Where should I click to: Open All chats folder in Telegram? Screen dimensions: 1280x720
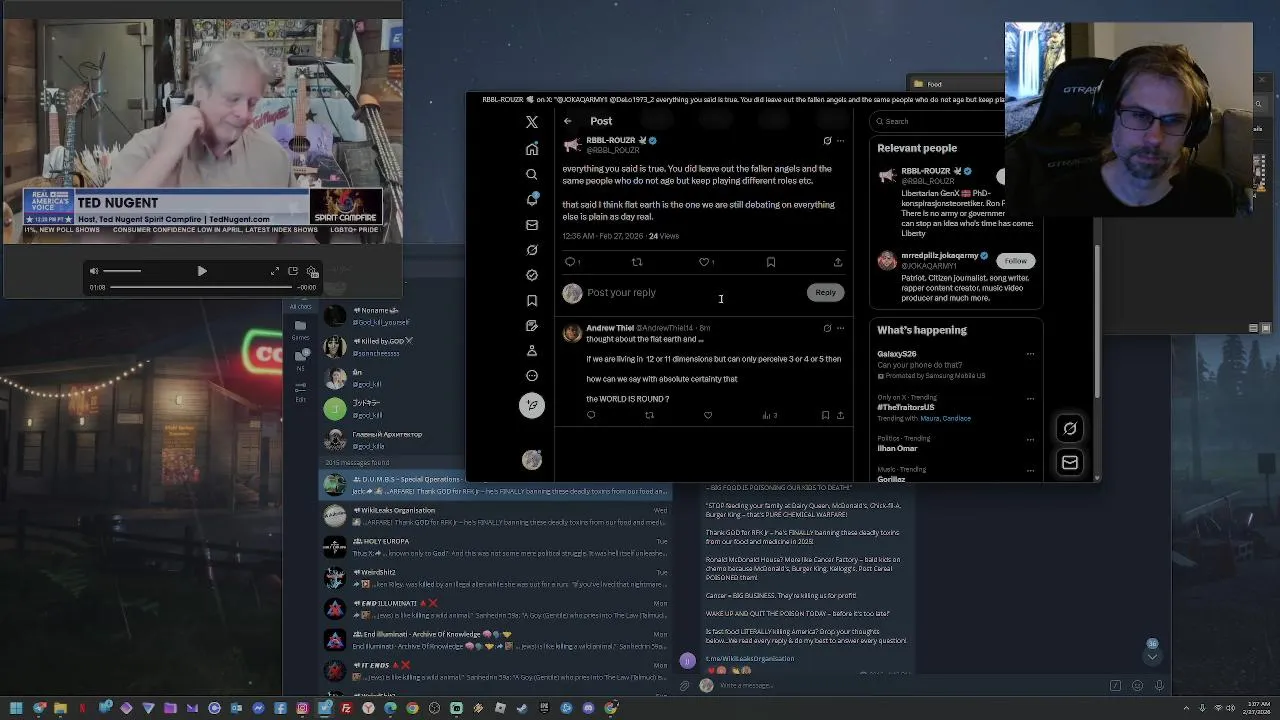coord(300,307)
